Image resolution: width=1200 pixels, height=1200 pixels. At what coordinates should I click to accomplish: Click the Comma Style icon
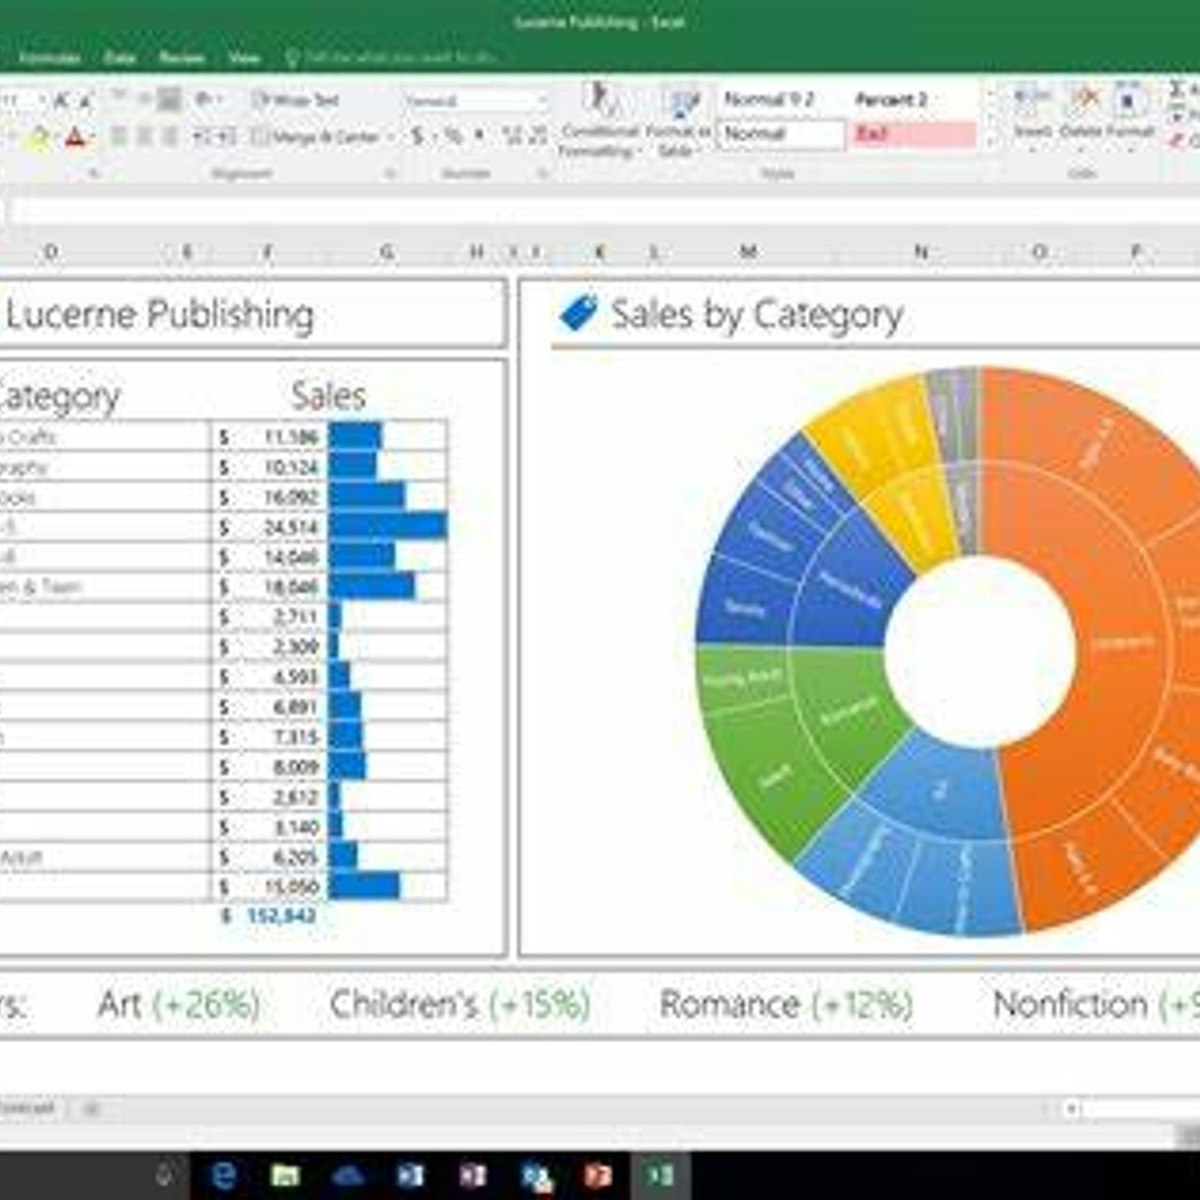pos(479,136)
